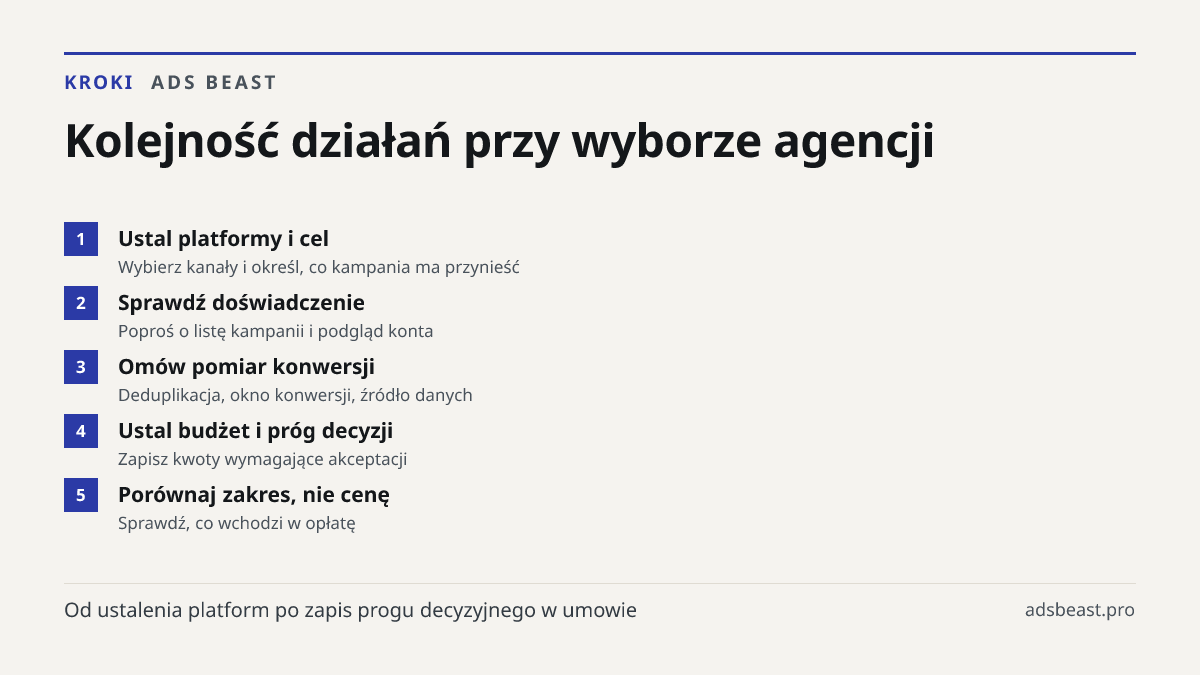The height and width of the screenshot is (675, 1200).
Task: Select the title 'Ustal budżet i próg decyzji'
Action: tap(255, 431)
